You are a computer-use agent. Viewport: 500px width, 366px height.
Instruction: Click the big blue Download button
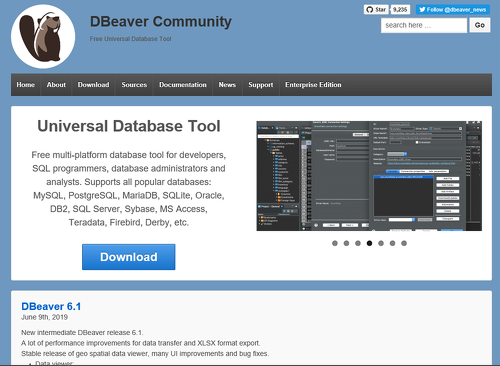pyautogui.click(x=129, y=257)
